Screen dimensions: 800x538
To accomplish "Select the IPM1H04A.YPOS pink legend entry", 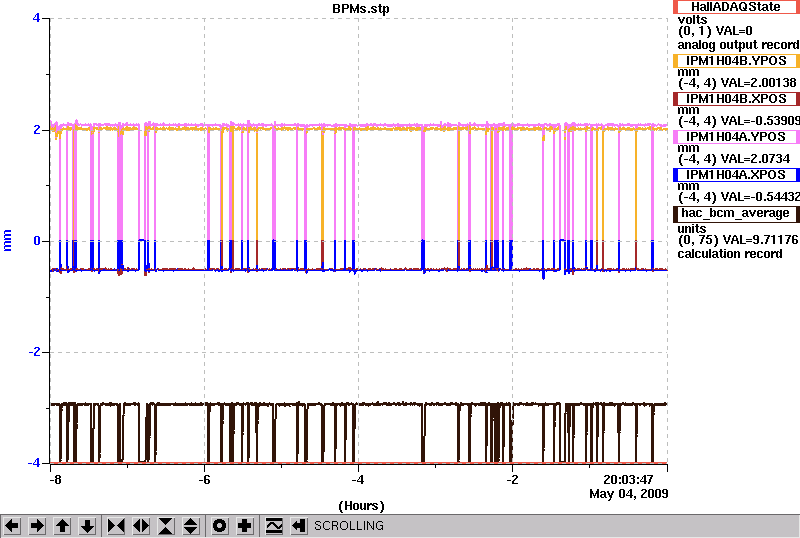I will click(x=735, y=137).
